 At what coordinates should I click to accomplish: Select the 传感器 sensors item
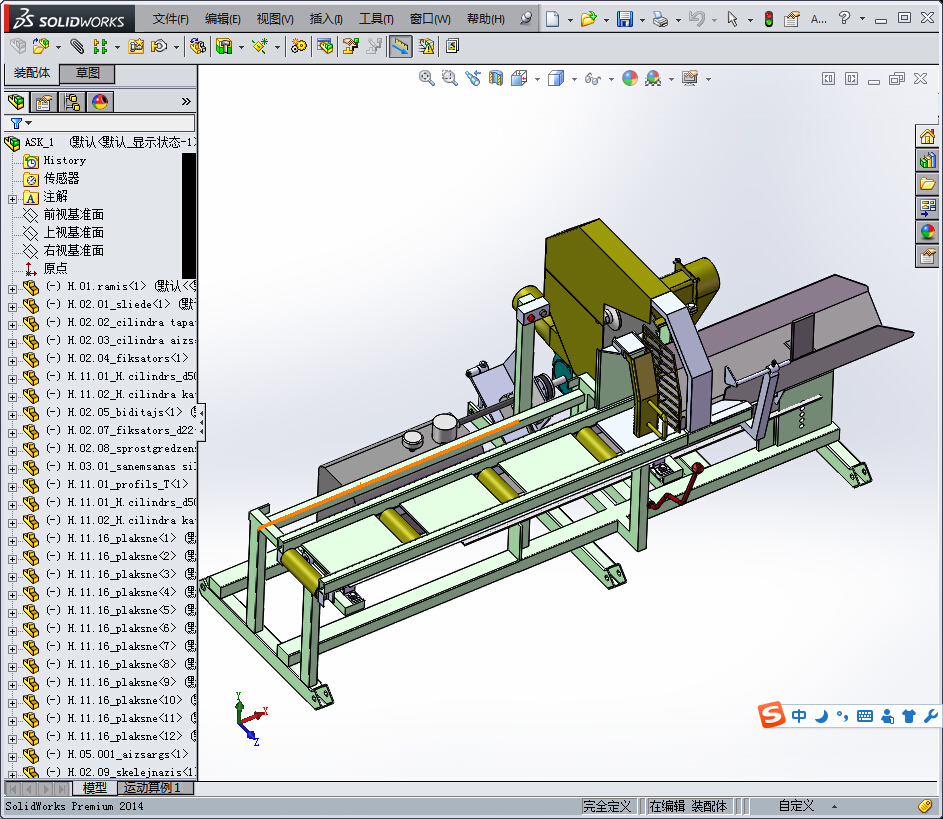(61, 179)
